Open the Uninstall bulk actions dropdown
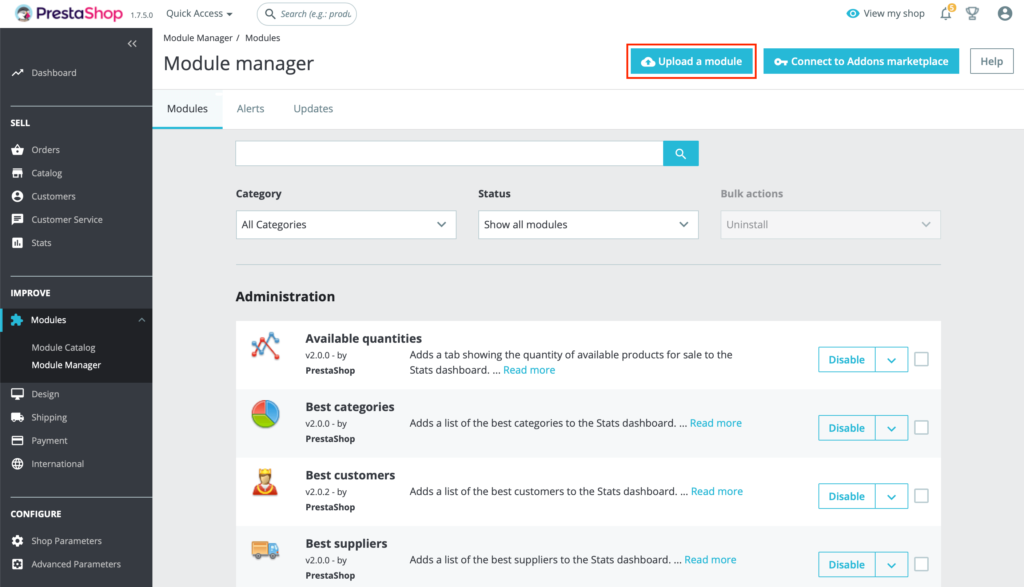1024x587 pixels. [831, 225]
